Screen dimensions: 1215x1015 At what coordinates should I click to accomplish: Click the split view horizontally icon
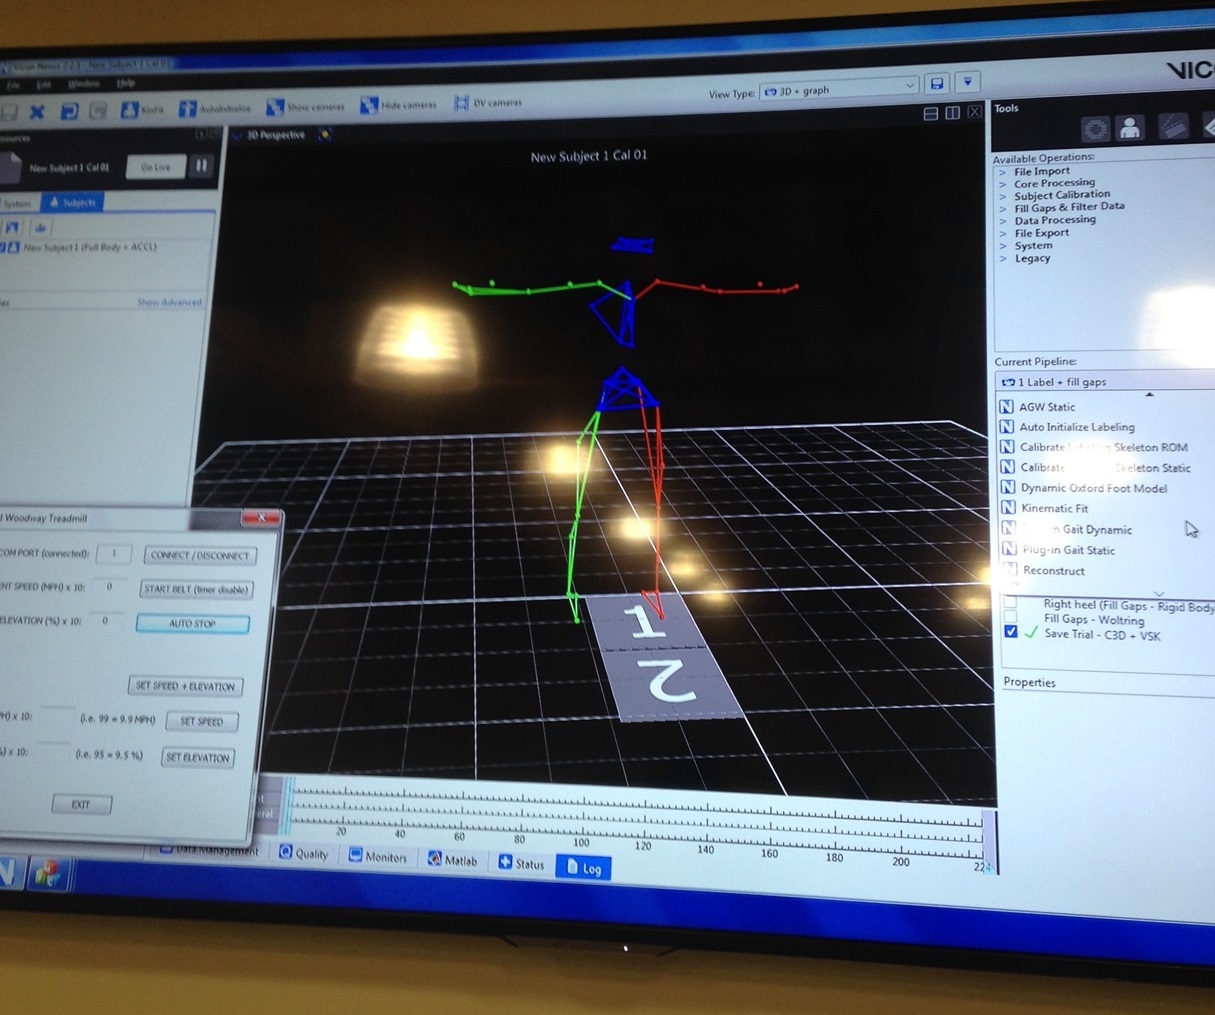pos(931,114)
